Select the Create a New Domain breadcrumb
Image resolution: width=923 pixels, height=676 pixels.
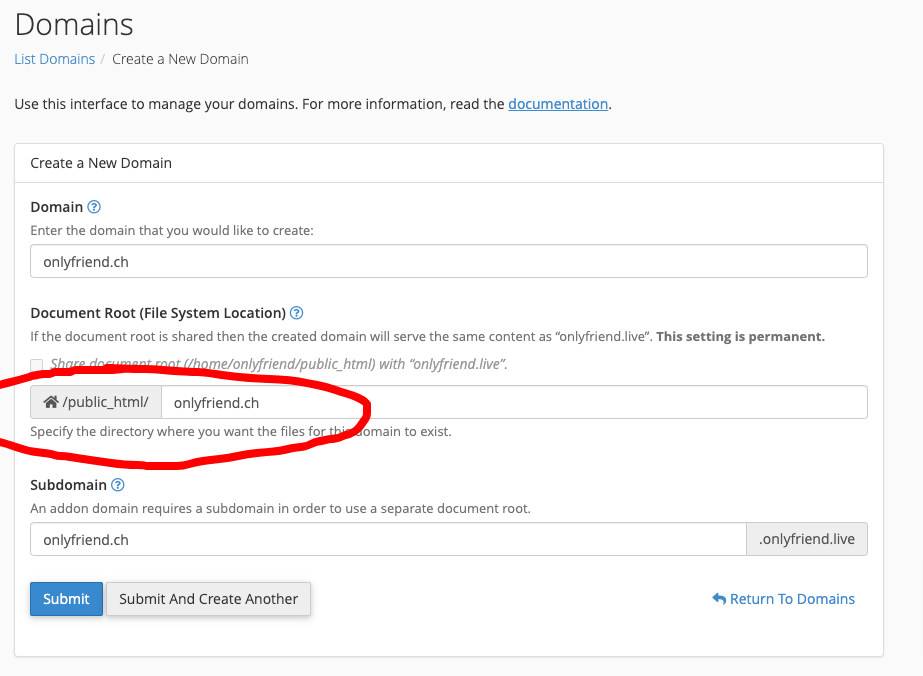pyautogui.click(x=180, y=59)
